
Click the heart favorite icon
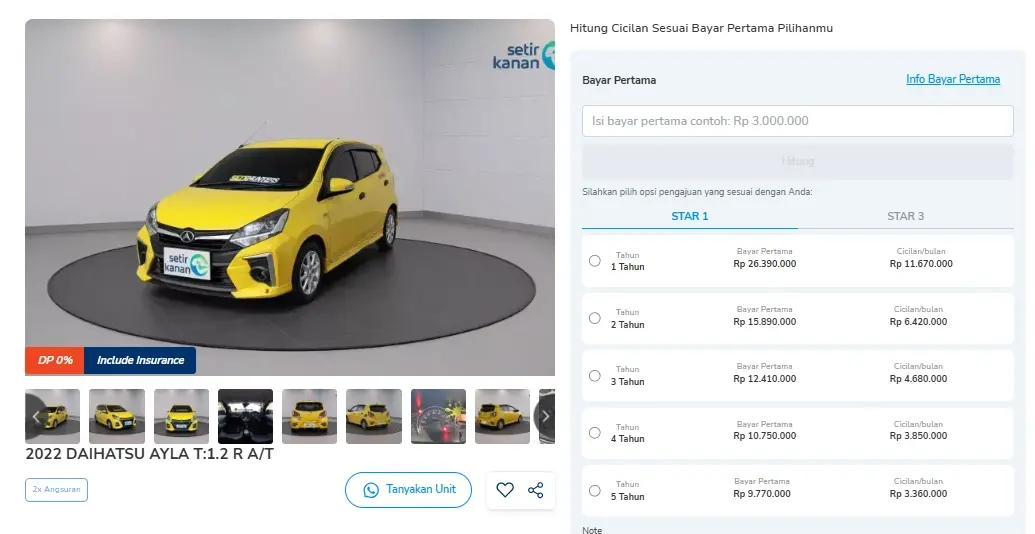(505, 490)
